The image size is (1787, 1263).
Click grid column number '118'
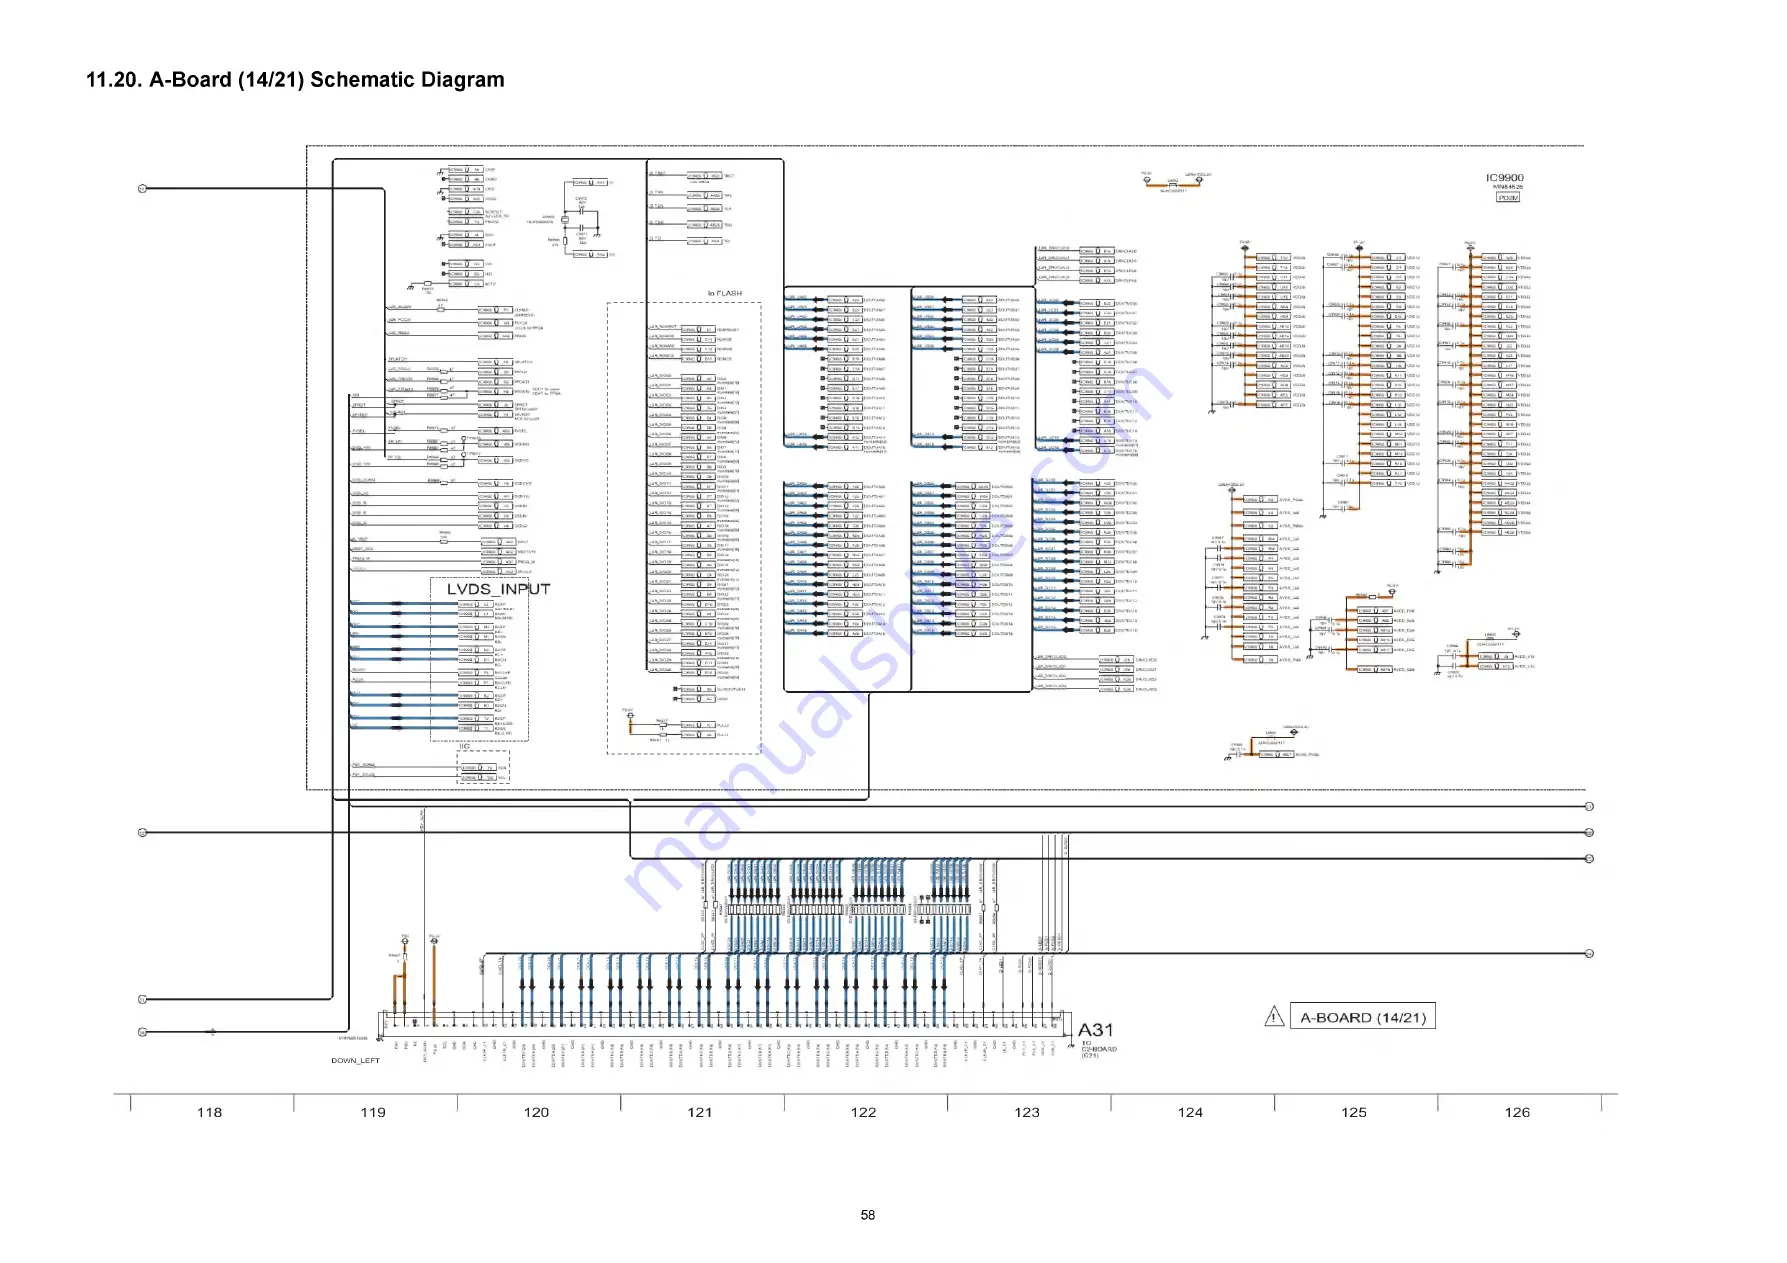pyautogui.click(x=209, y=1112)
